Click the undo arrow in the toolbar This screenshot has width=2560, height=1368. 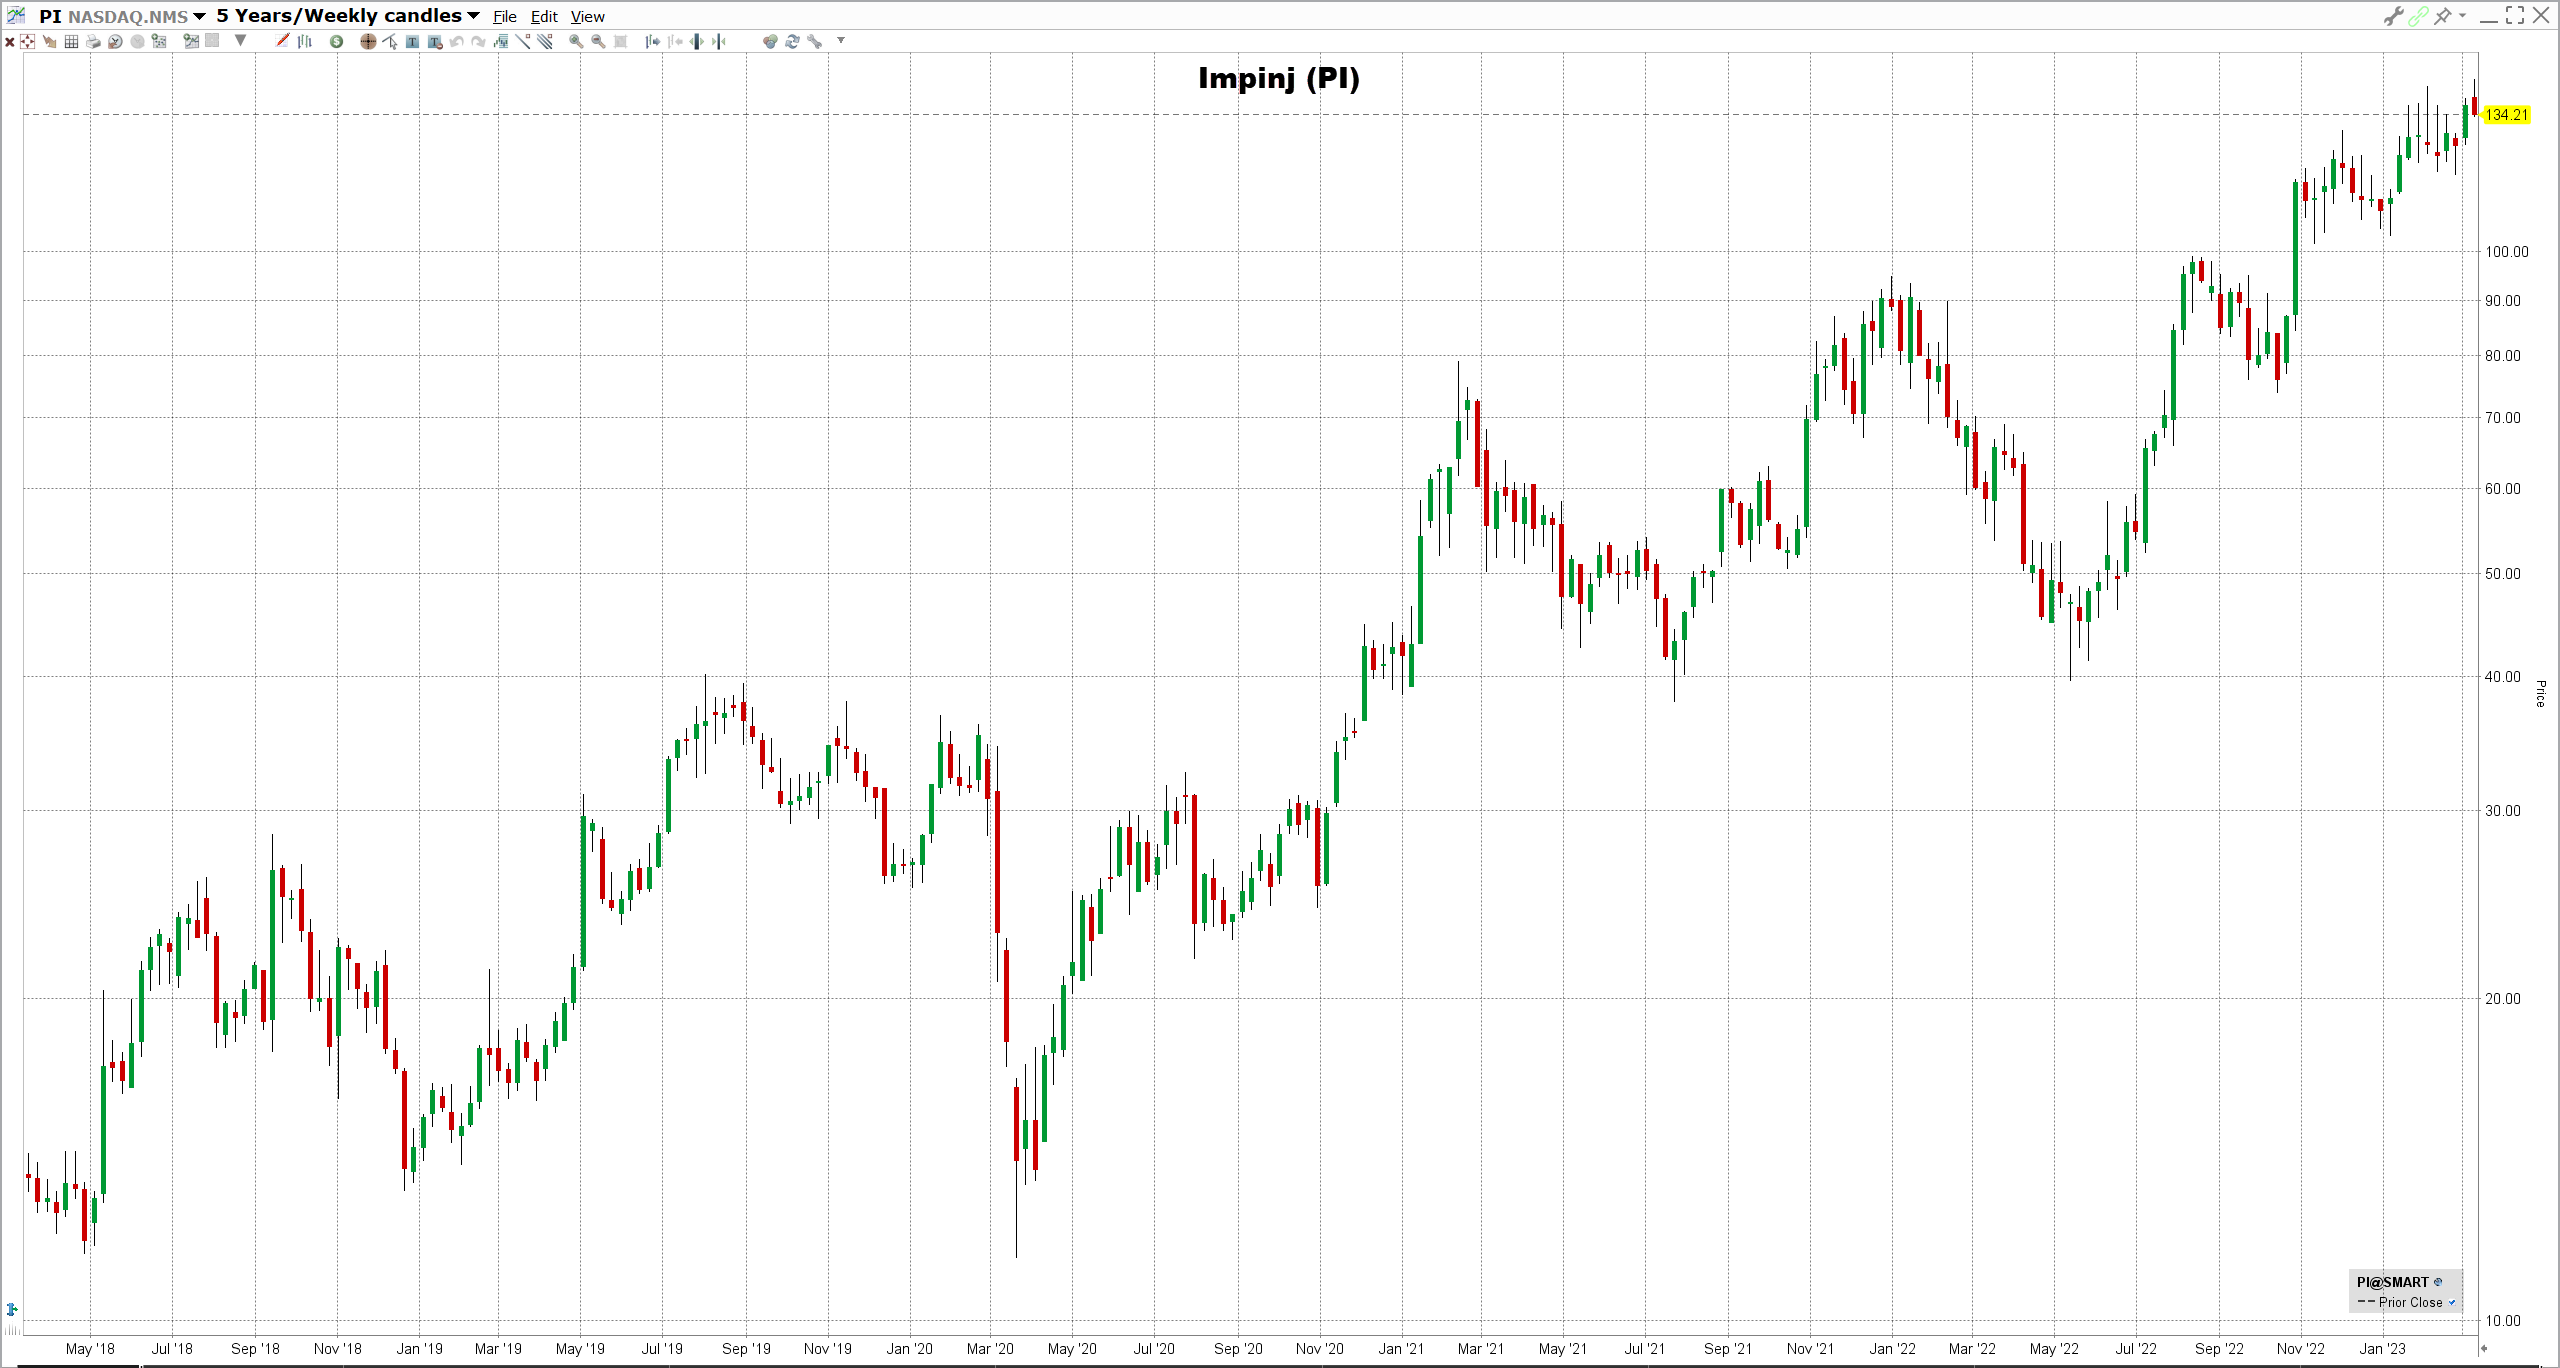pos(456,41)
